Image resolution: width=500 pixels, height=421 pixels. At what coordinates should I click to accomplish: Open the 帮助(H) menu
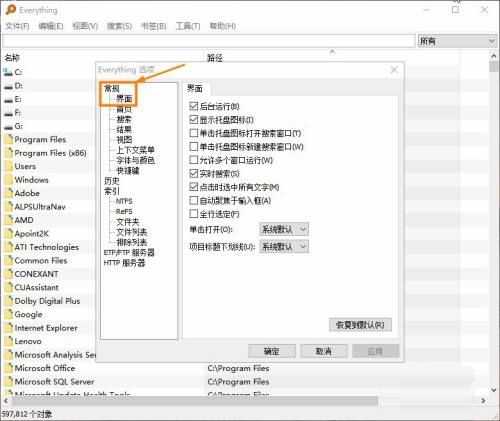(223, 26)
